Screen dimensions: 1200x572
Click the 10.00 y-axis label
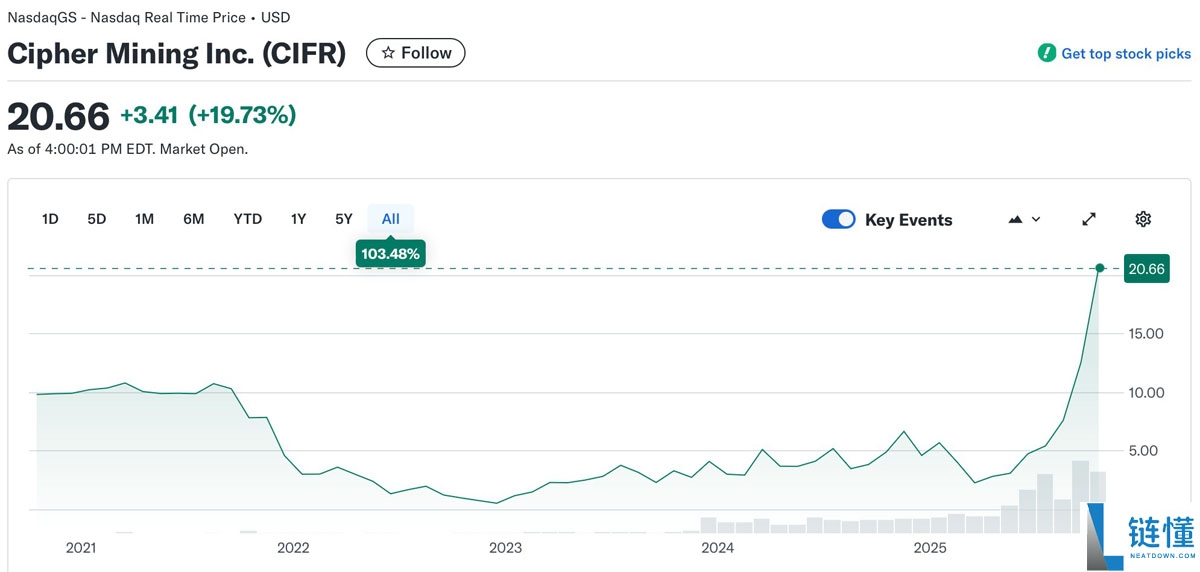pyautogui.click(x=1146, y=392)
